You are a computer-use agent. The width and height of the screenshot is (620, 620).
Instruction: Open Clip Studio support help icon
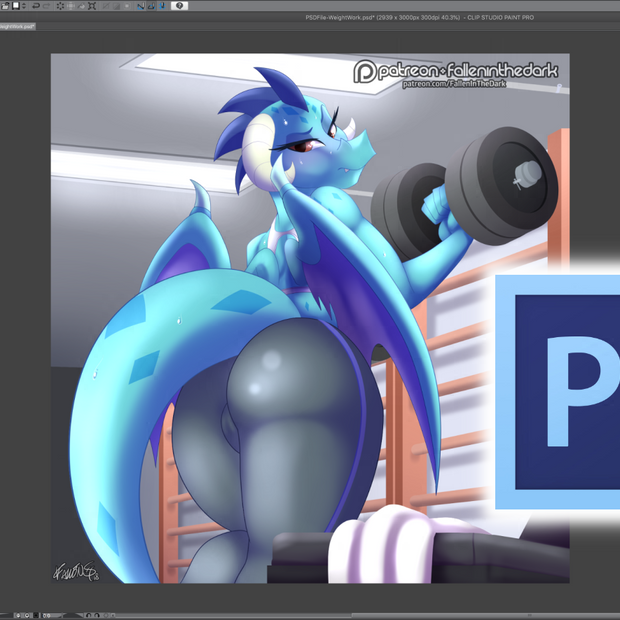(180, 6)
